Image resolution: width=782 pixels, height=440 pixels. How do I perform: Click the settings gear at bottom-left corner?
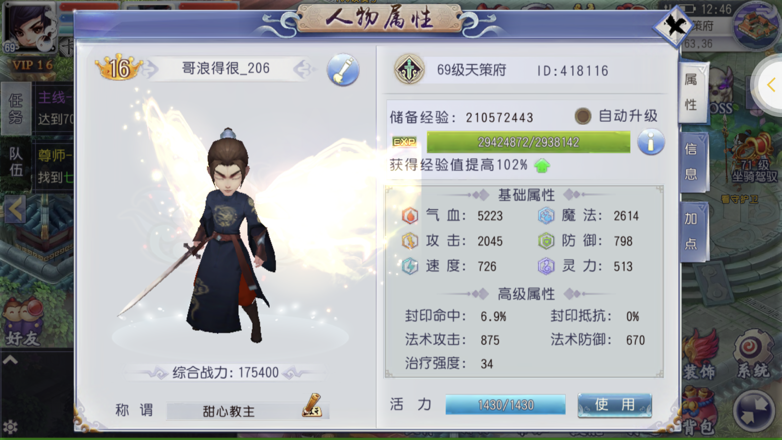(10, 428)
